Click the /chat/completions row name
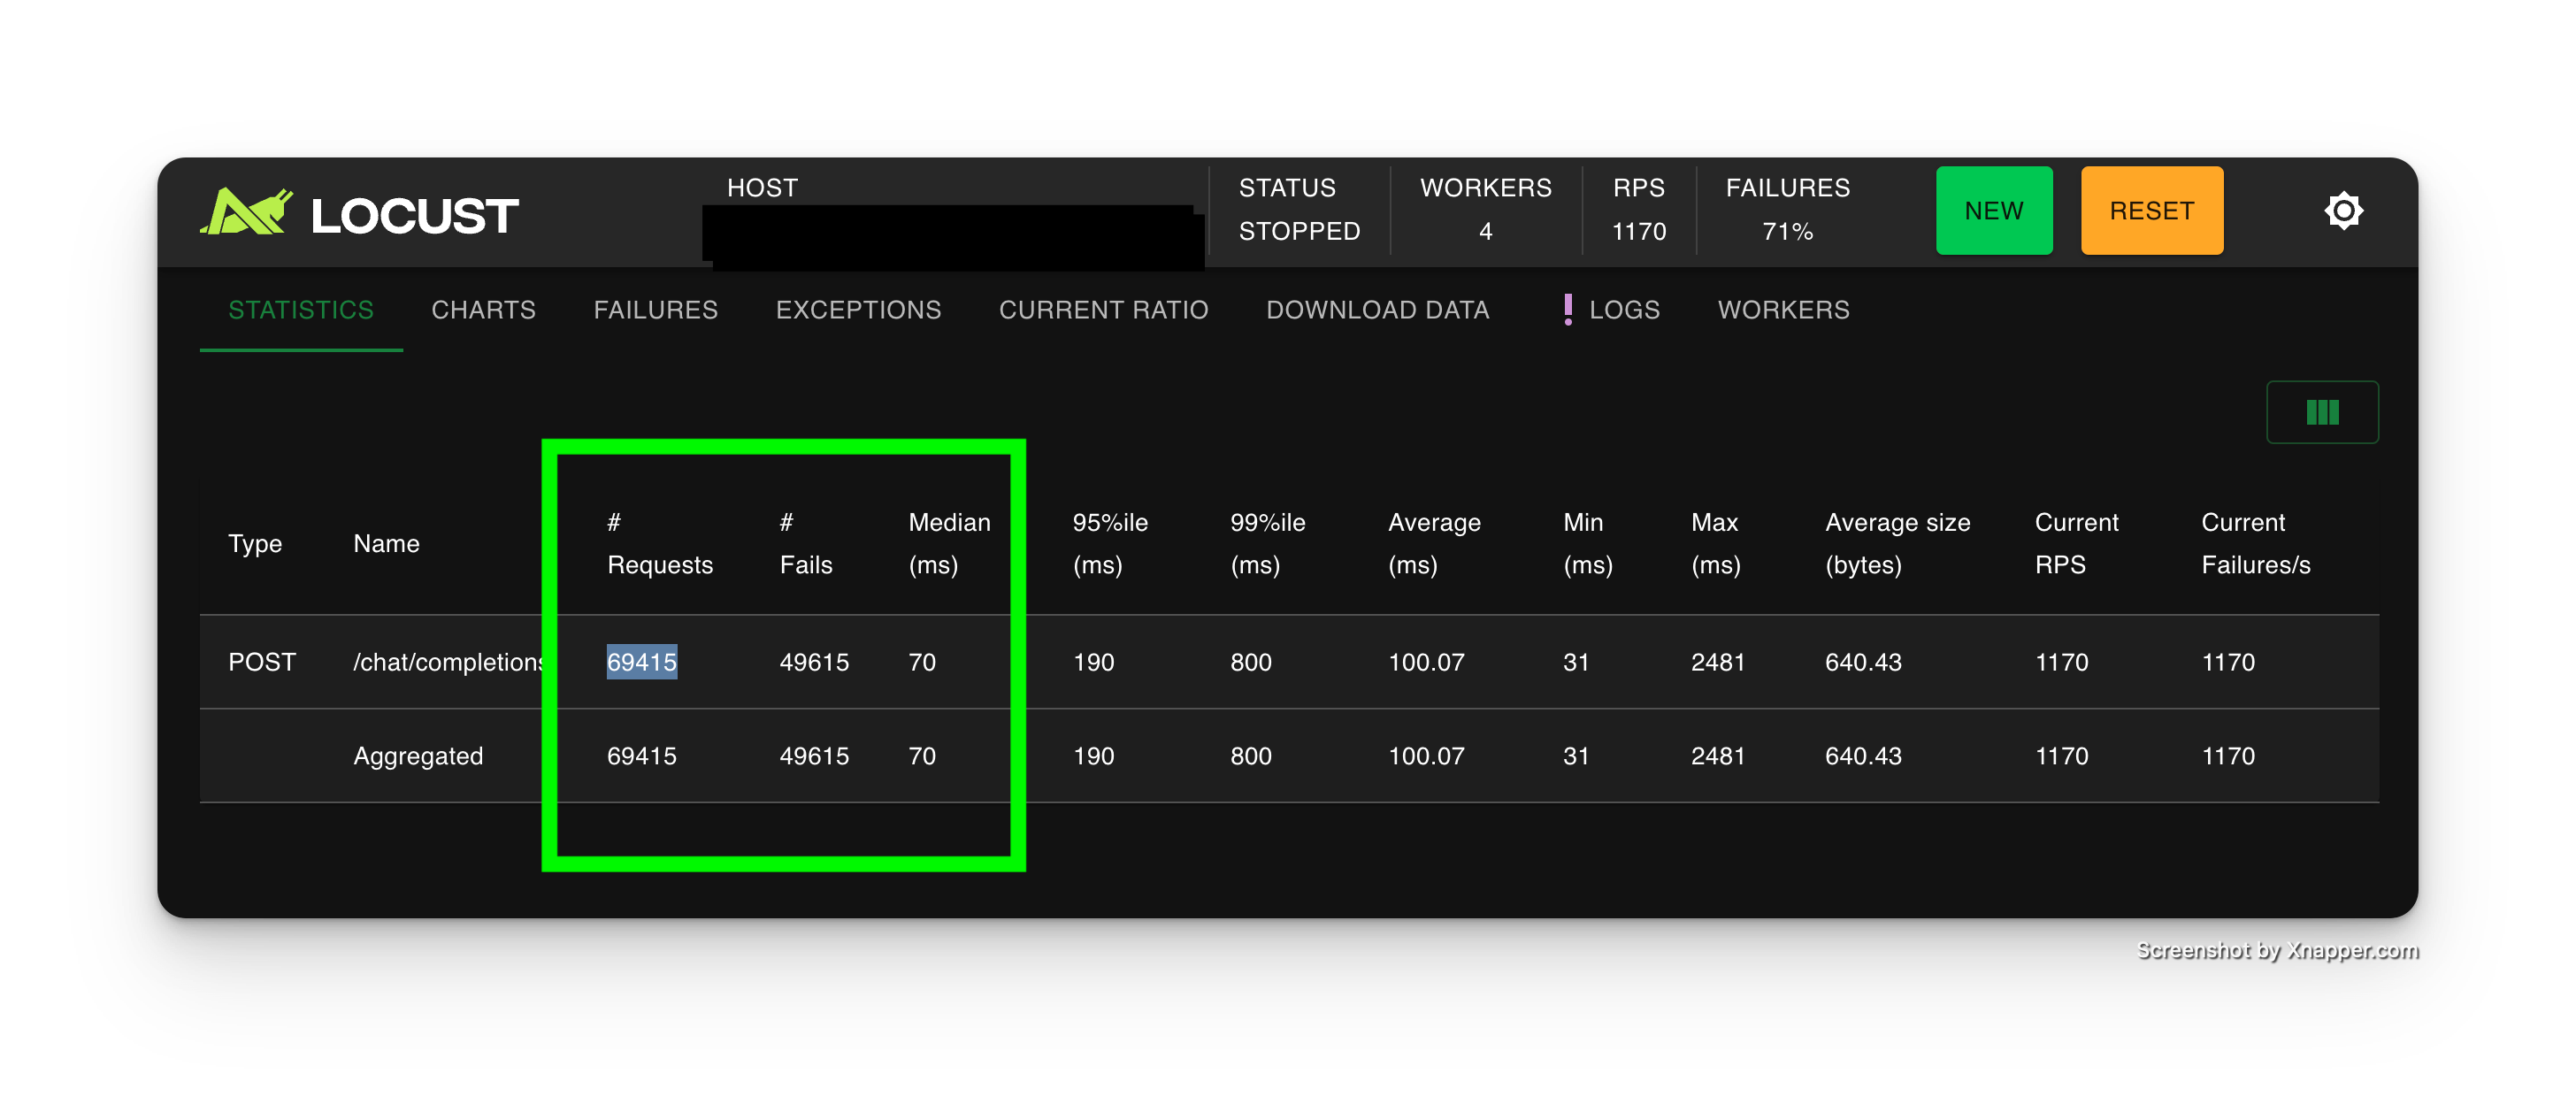2576x1120 pixels. click(x=446, y=662)
